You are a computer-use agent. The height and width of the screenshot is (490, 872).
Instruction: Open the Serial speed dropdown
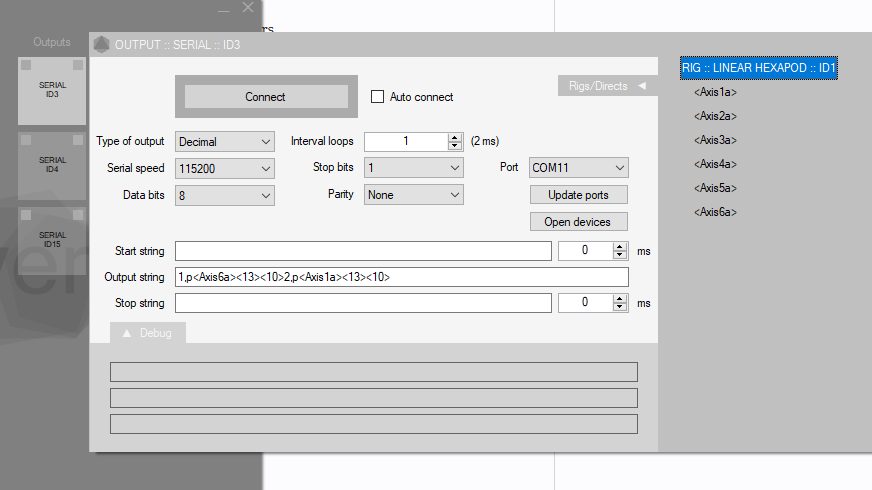tap(225, 169)
